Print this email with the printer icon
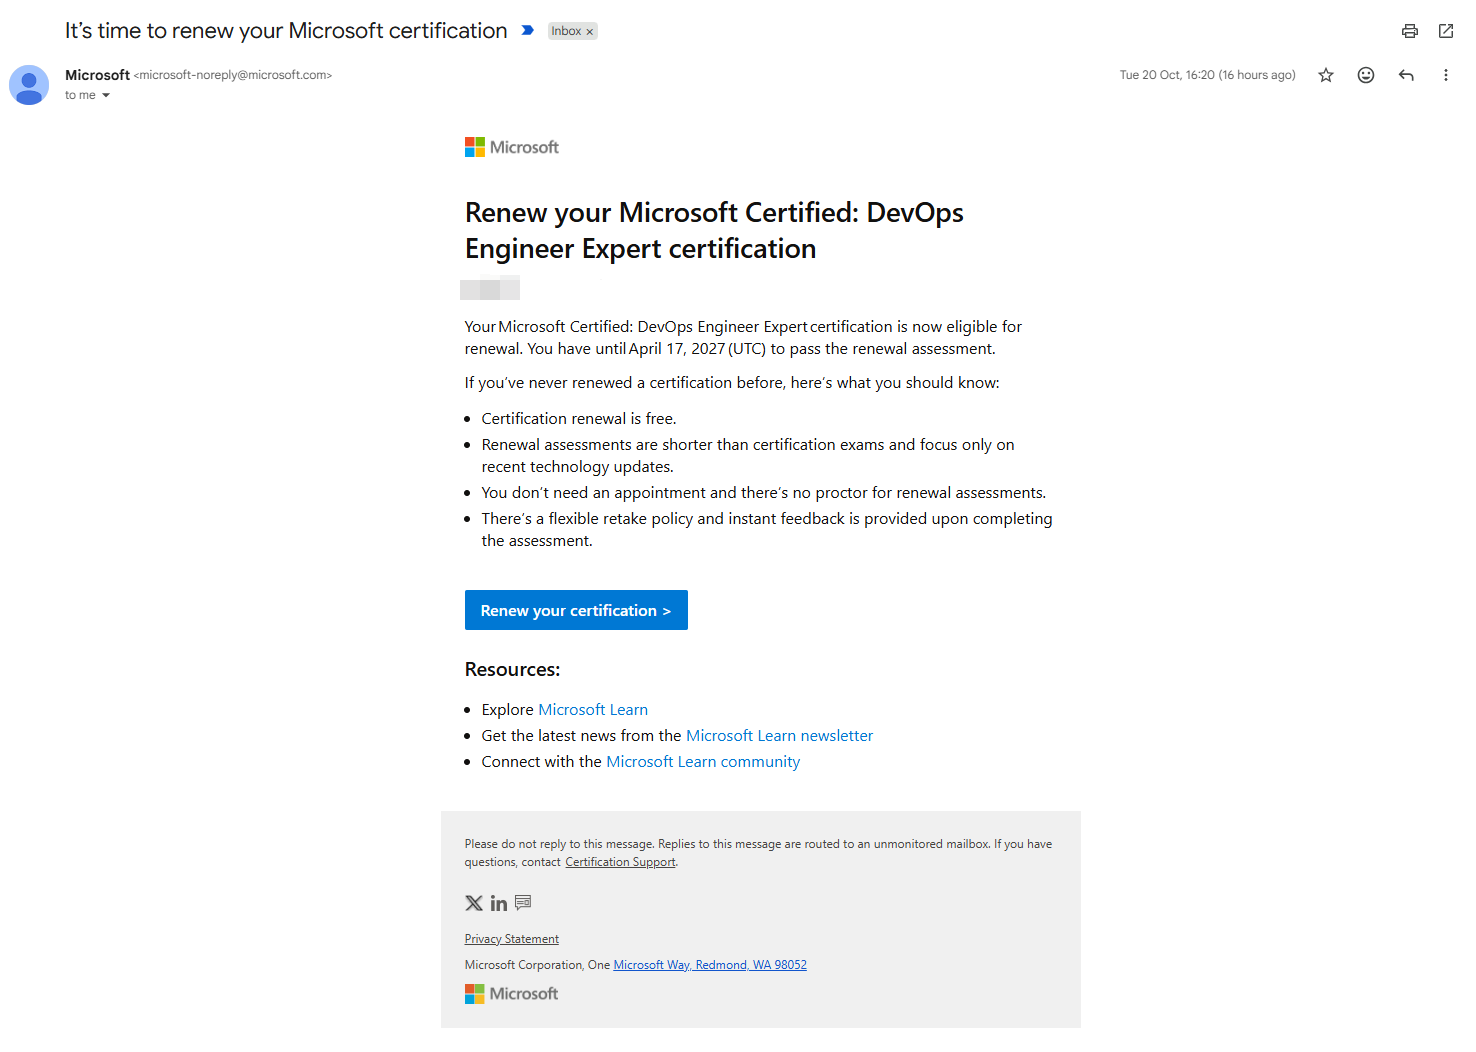The width and height of the screenshot is (1476, 1052). pos(1410,31)
